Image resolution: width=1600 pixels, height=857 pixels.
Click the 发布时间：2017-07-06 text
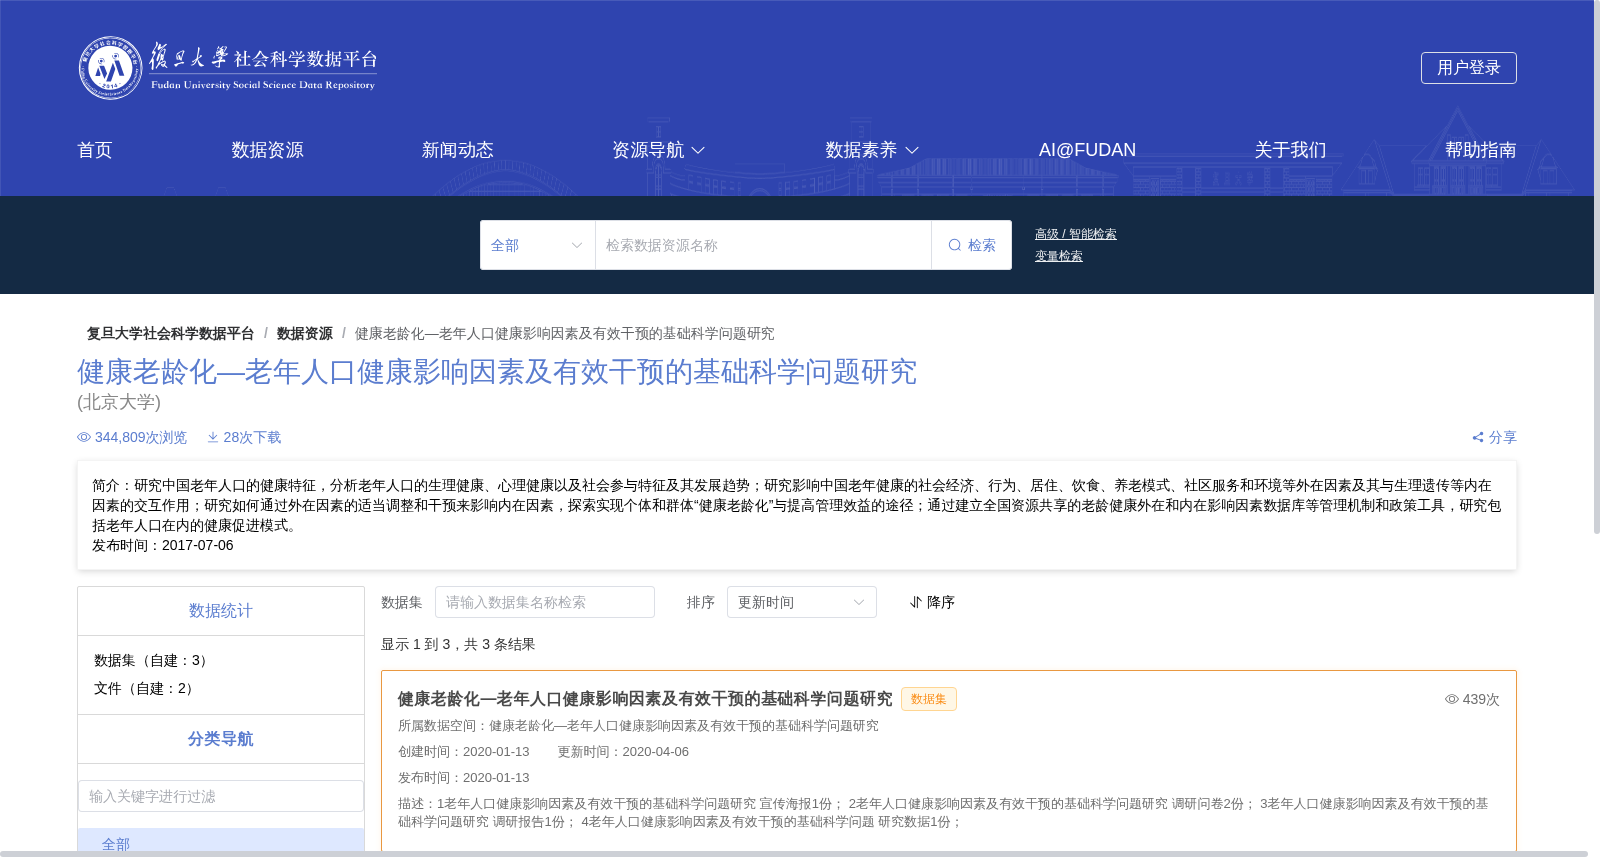(x=163, y=545)
